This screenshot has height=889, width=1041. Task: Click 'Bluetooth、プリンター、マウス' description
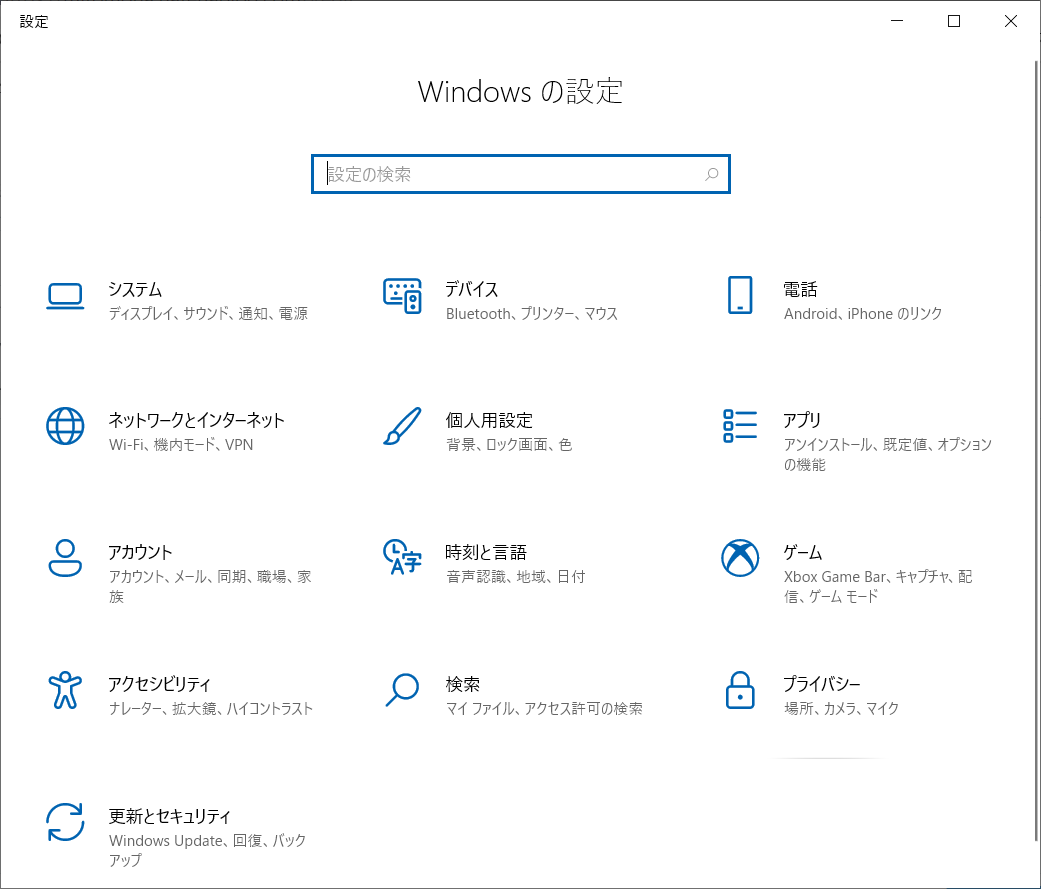click(x=532, y=313)
